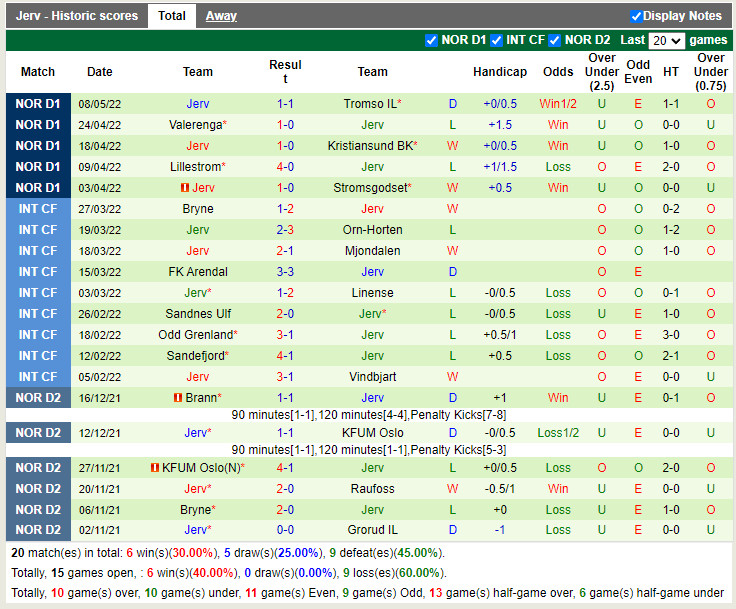Open Kristiansund BK team page
This screenshot has height=609, width=736.
pyautogui.click(x=369, y=146)
